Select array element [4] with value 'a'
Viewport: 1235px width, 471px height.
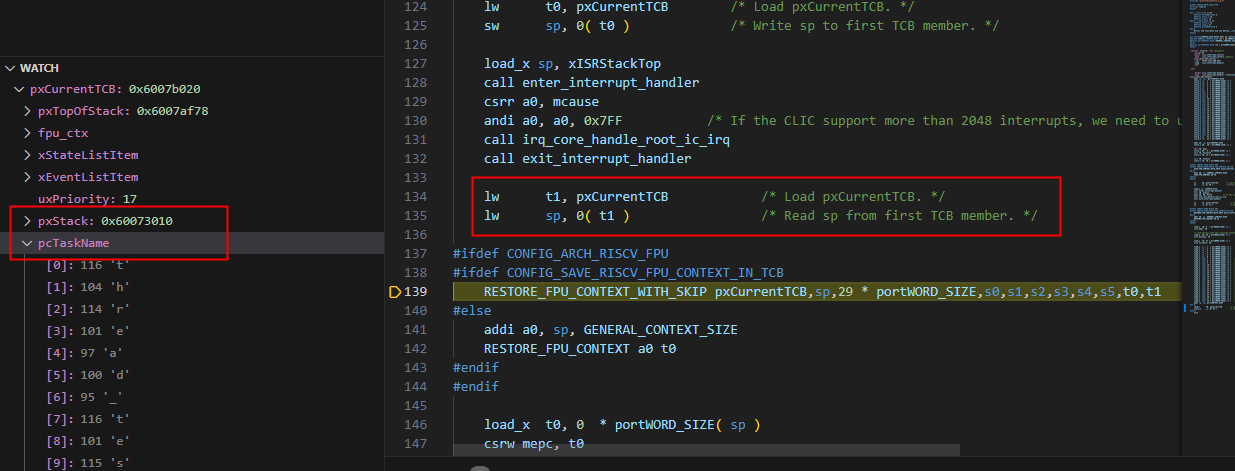88,353
